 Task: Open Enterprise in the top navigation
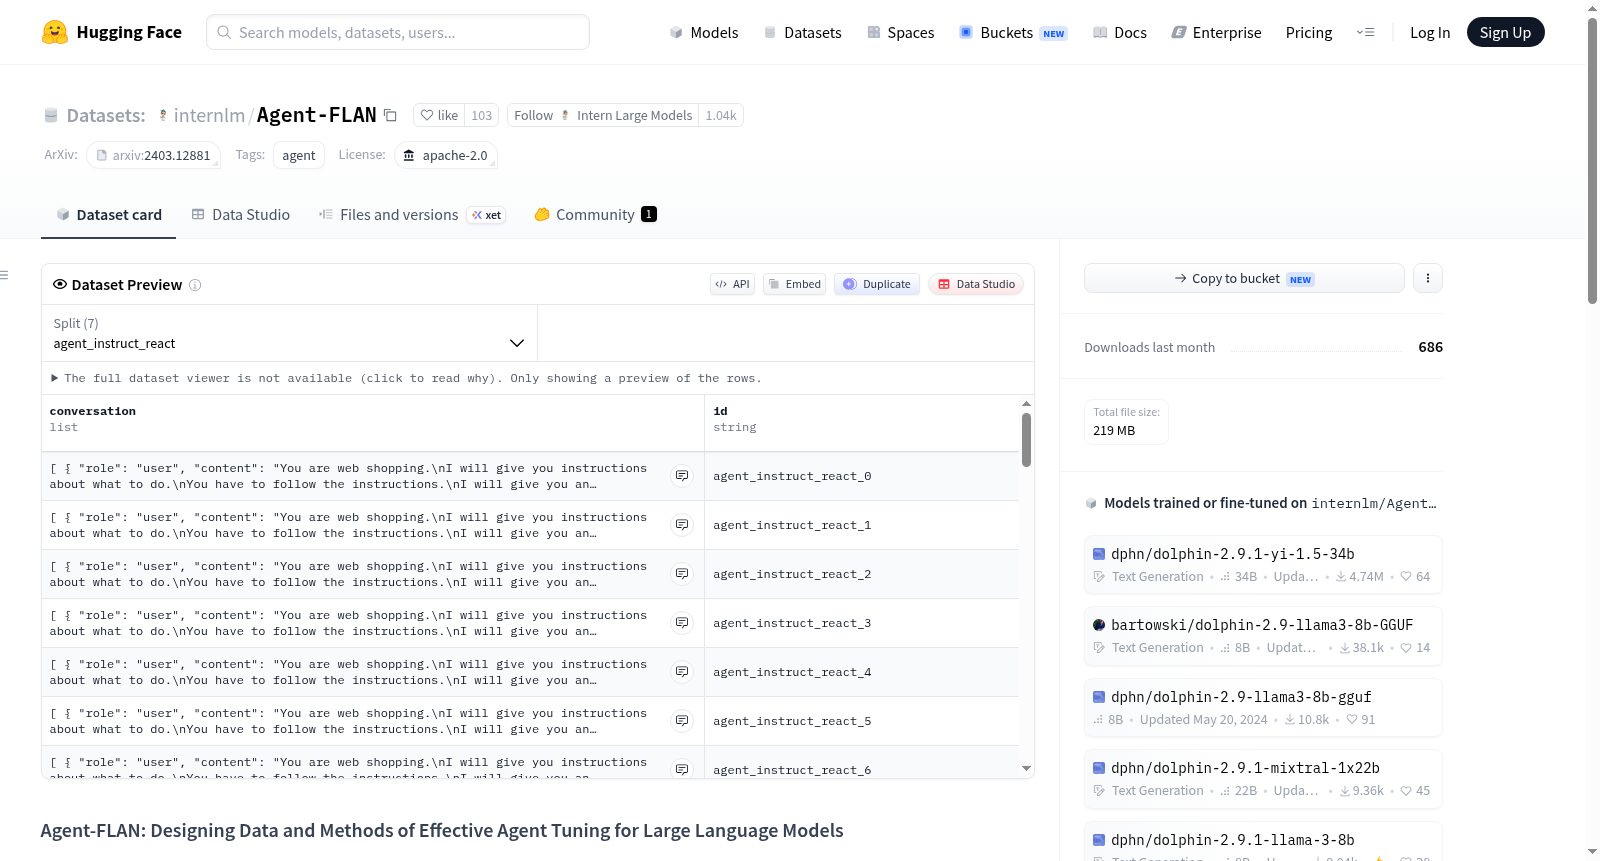click(1217, 33)
